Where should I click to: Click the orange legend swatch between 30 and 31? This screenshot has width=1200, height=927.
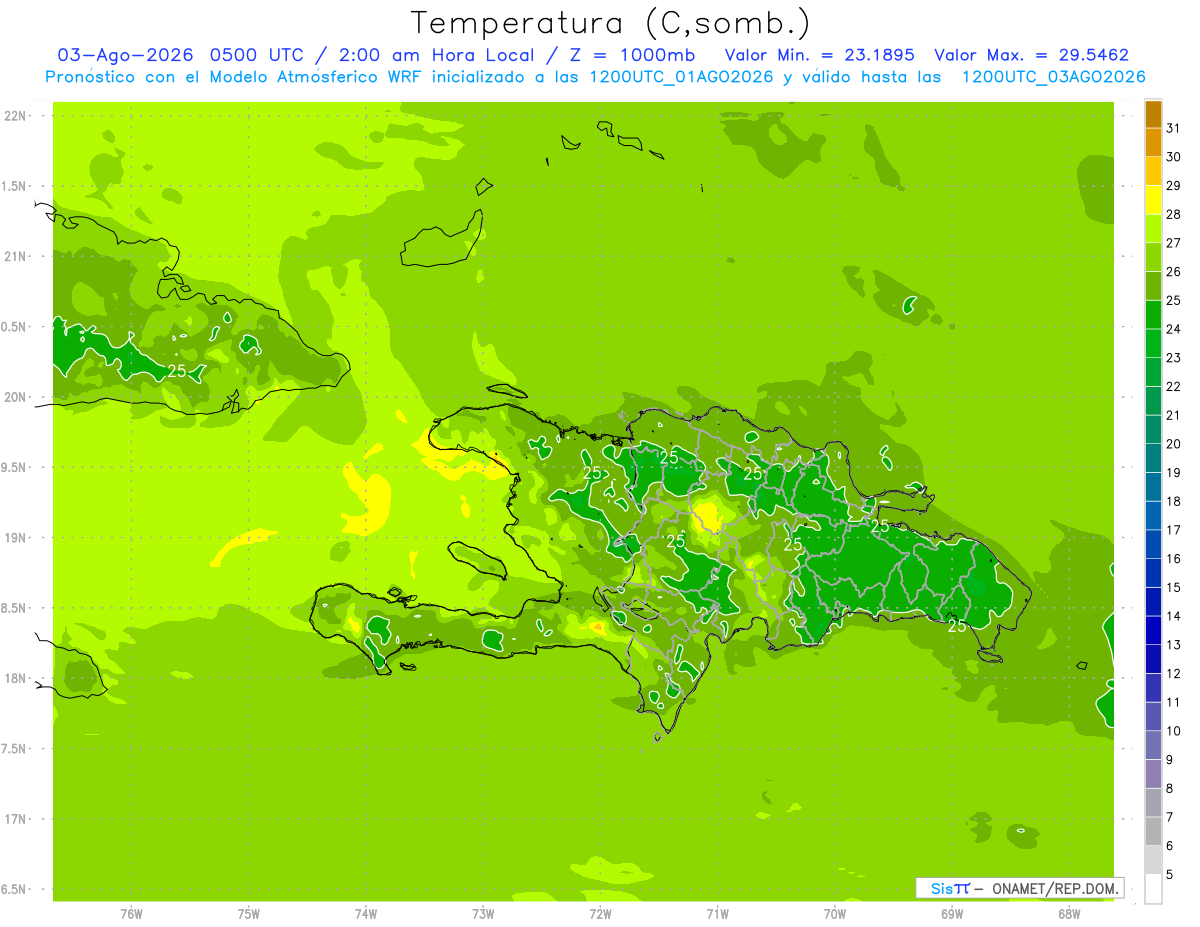(x=1153, y=143)
